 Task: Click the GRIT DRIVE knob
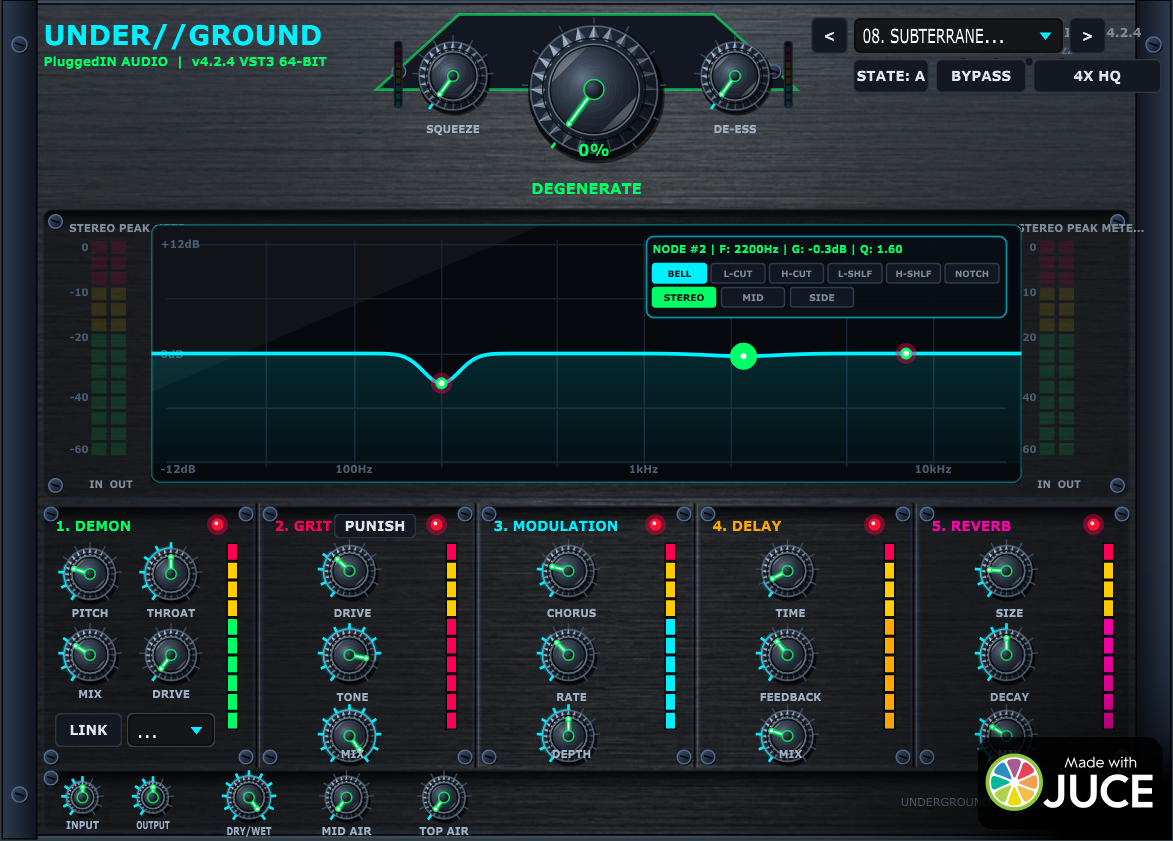349,572
